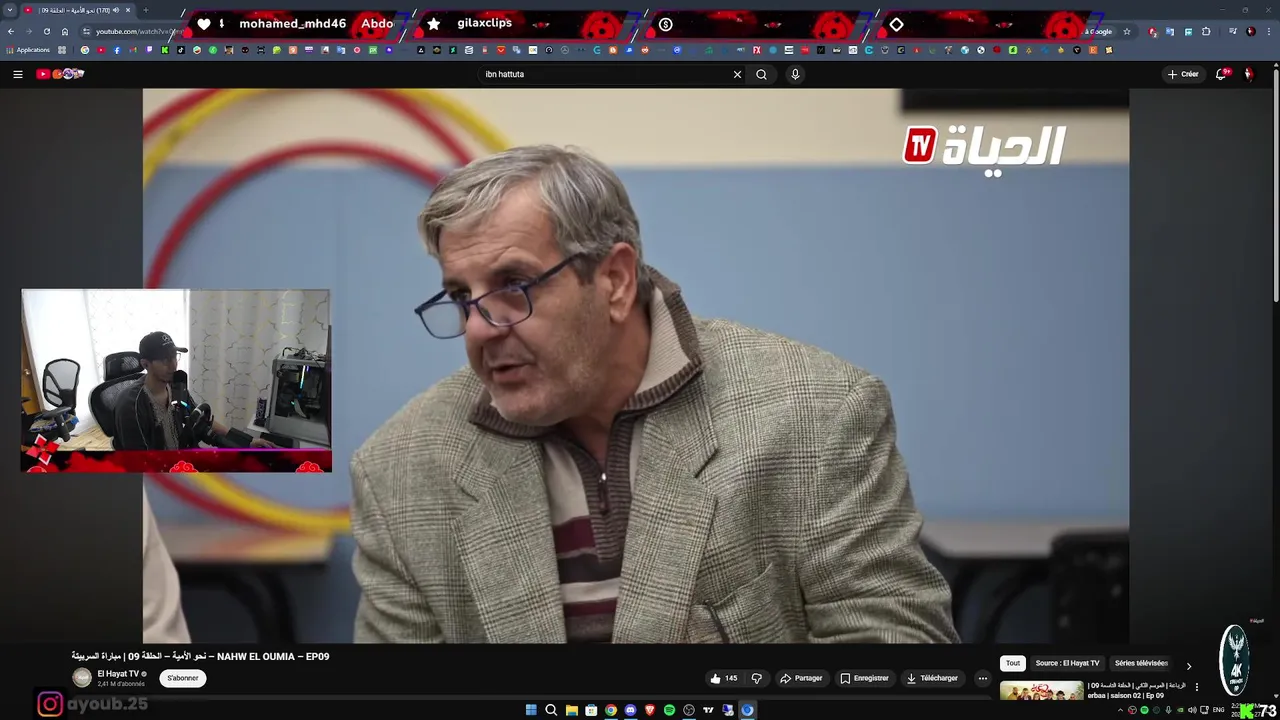Subscribe with the S'abonner button
This screenshot has height=720, width=1280.
[x=183, y=678]
